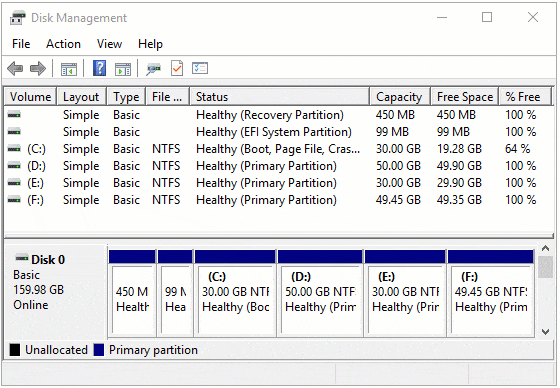Click the disk pane vertical scrollbar thumb

coord(545,267)
